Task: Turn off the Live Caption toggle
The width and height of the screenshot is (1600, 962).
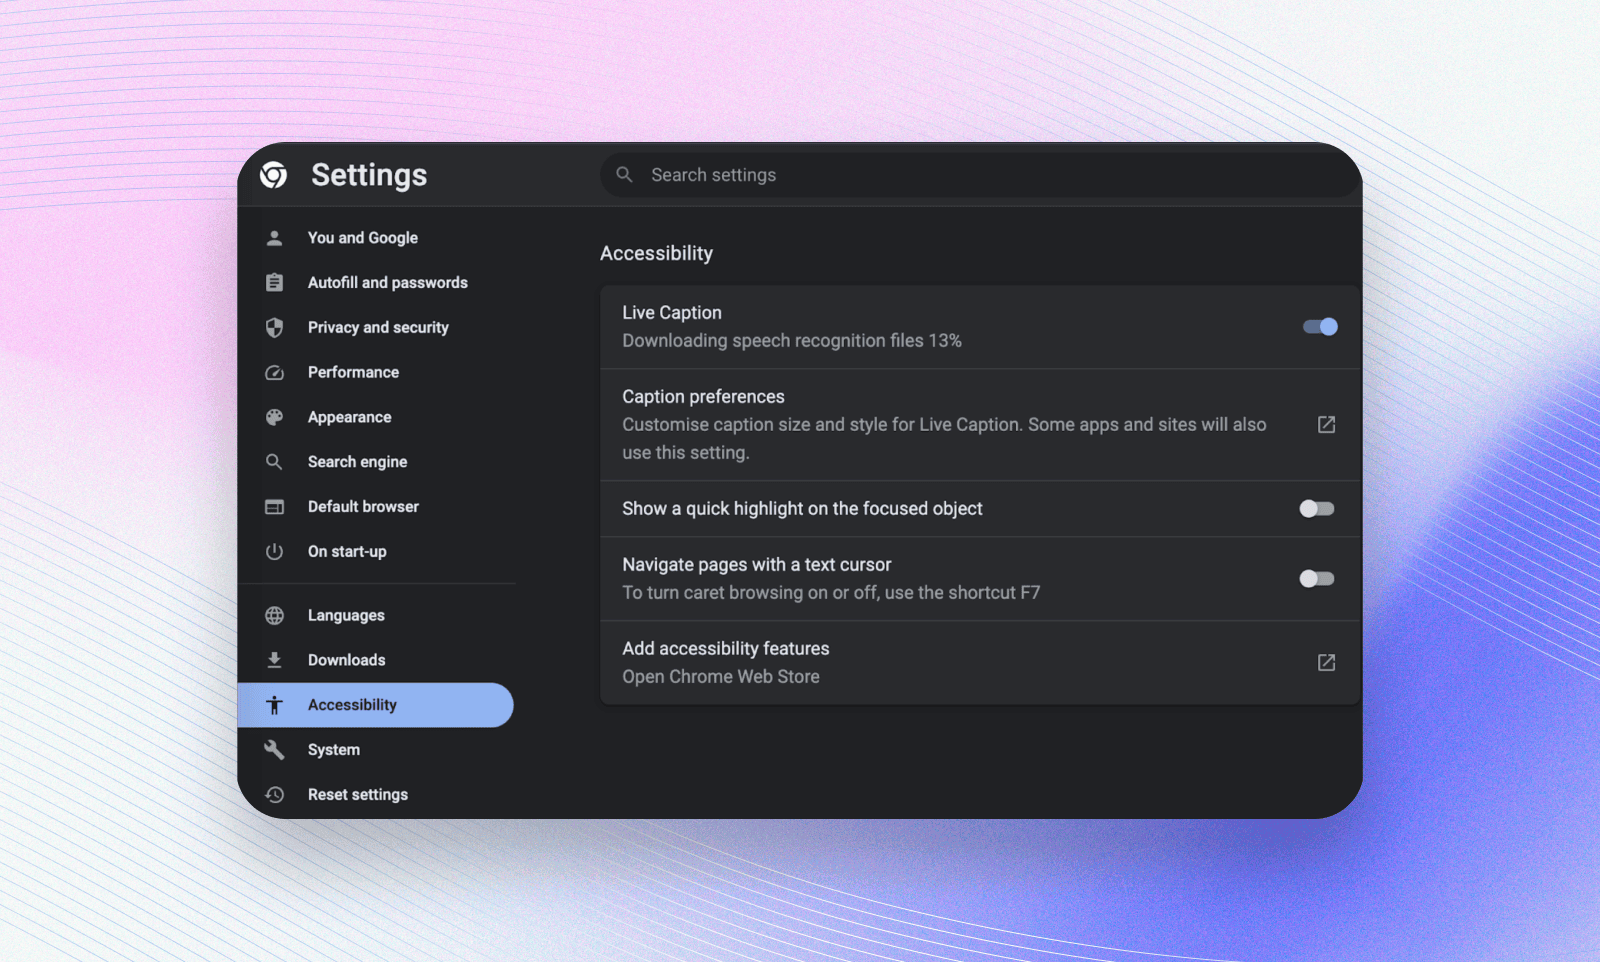Action: tap(1320, 327)
